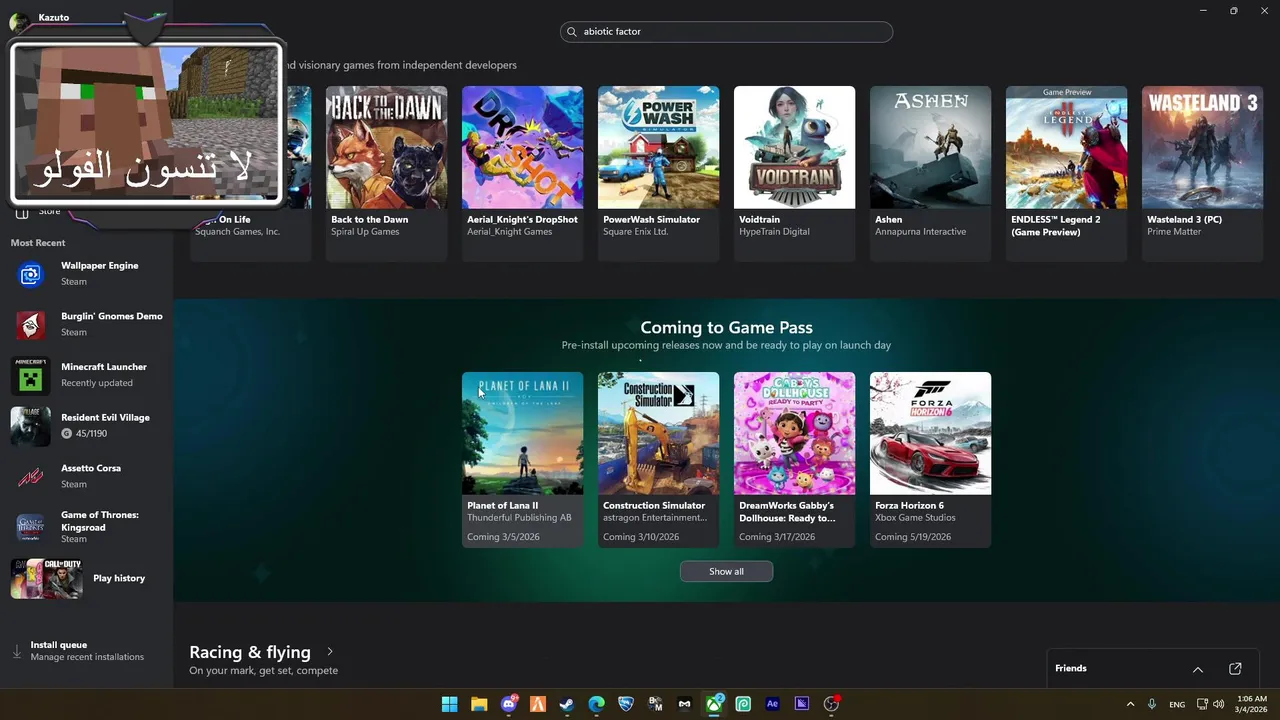This screenshot has width=1280, height=720.
Task: Switch to Xbox app taskbar icon
Action: click(714, 704)
